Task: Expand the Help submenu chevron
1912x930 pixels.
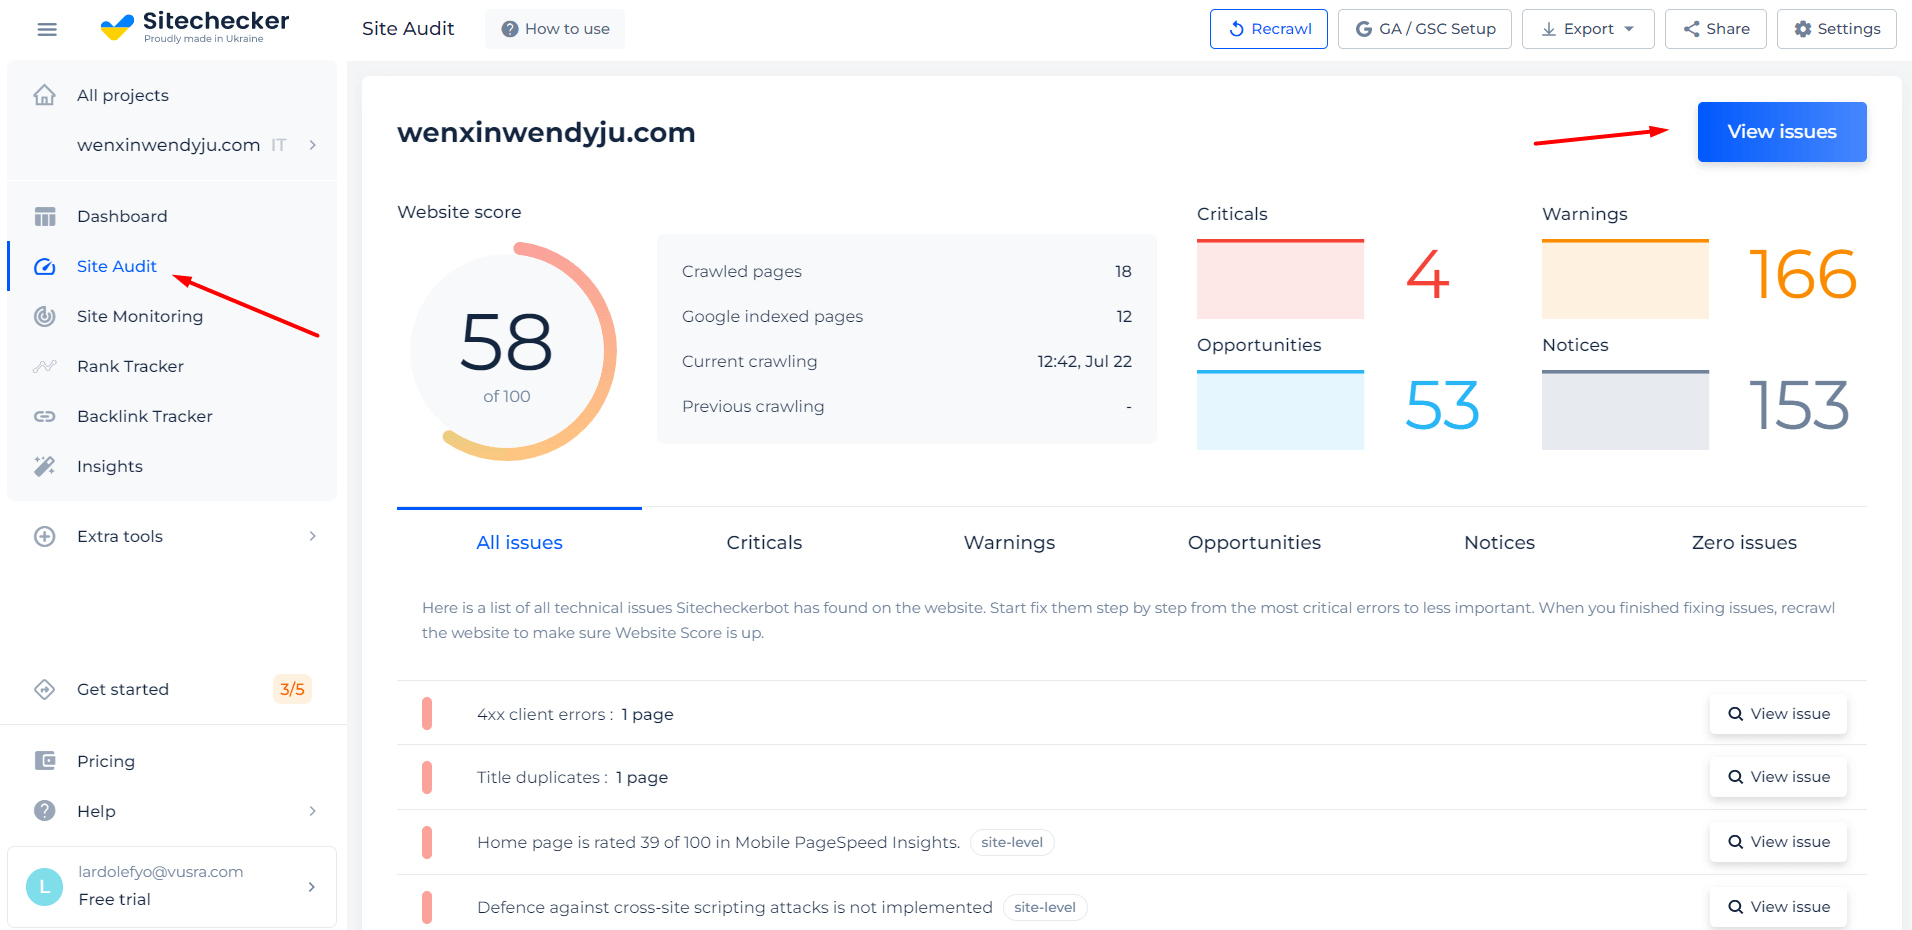Action: click(x=313, y=811)
